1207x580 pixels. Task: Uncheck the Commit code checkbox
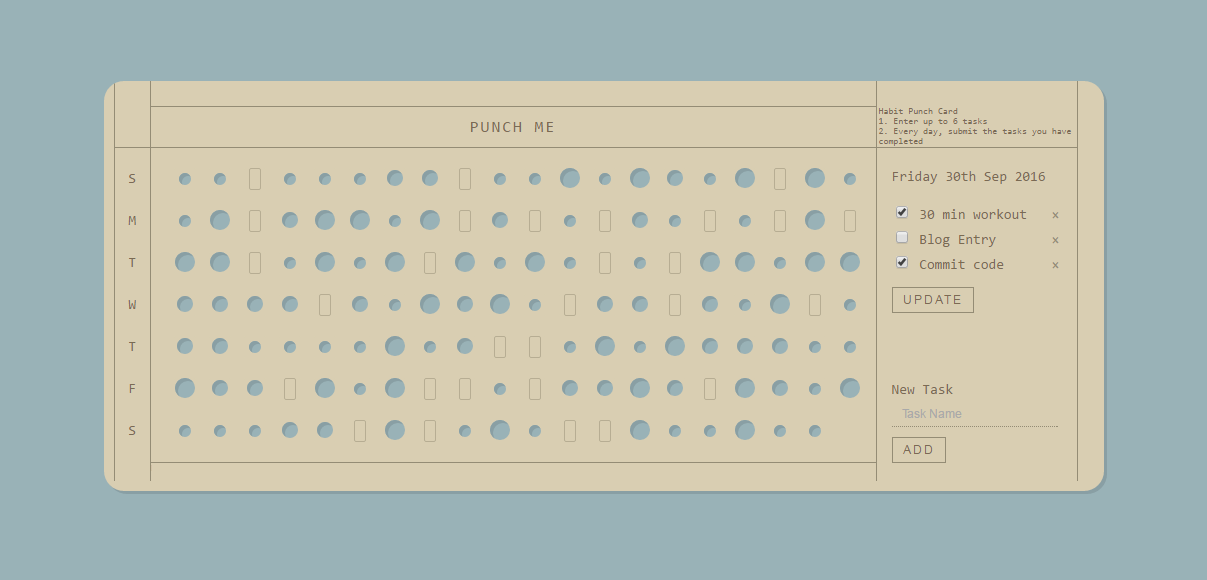(902, 263)
